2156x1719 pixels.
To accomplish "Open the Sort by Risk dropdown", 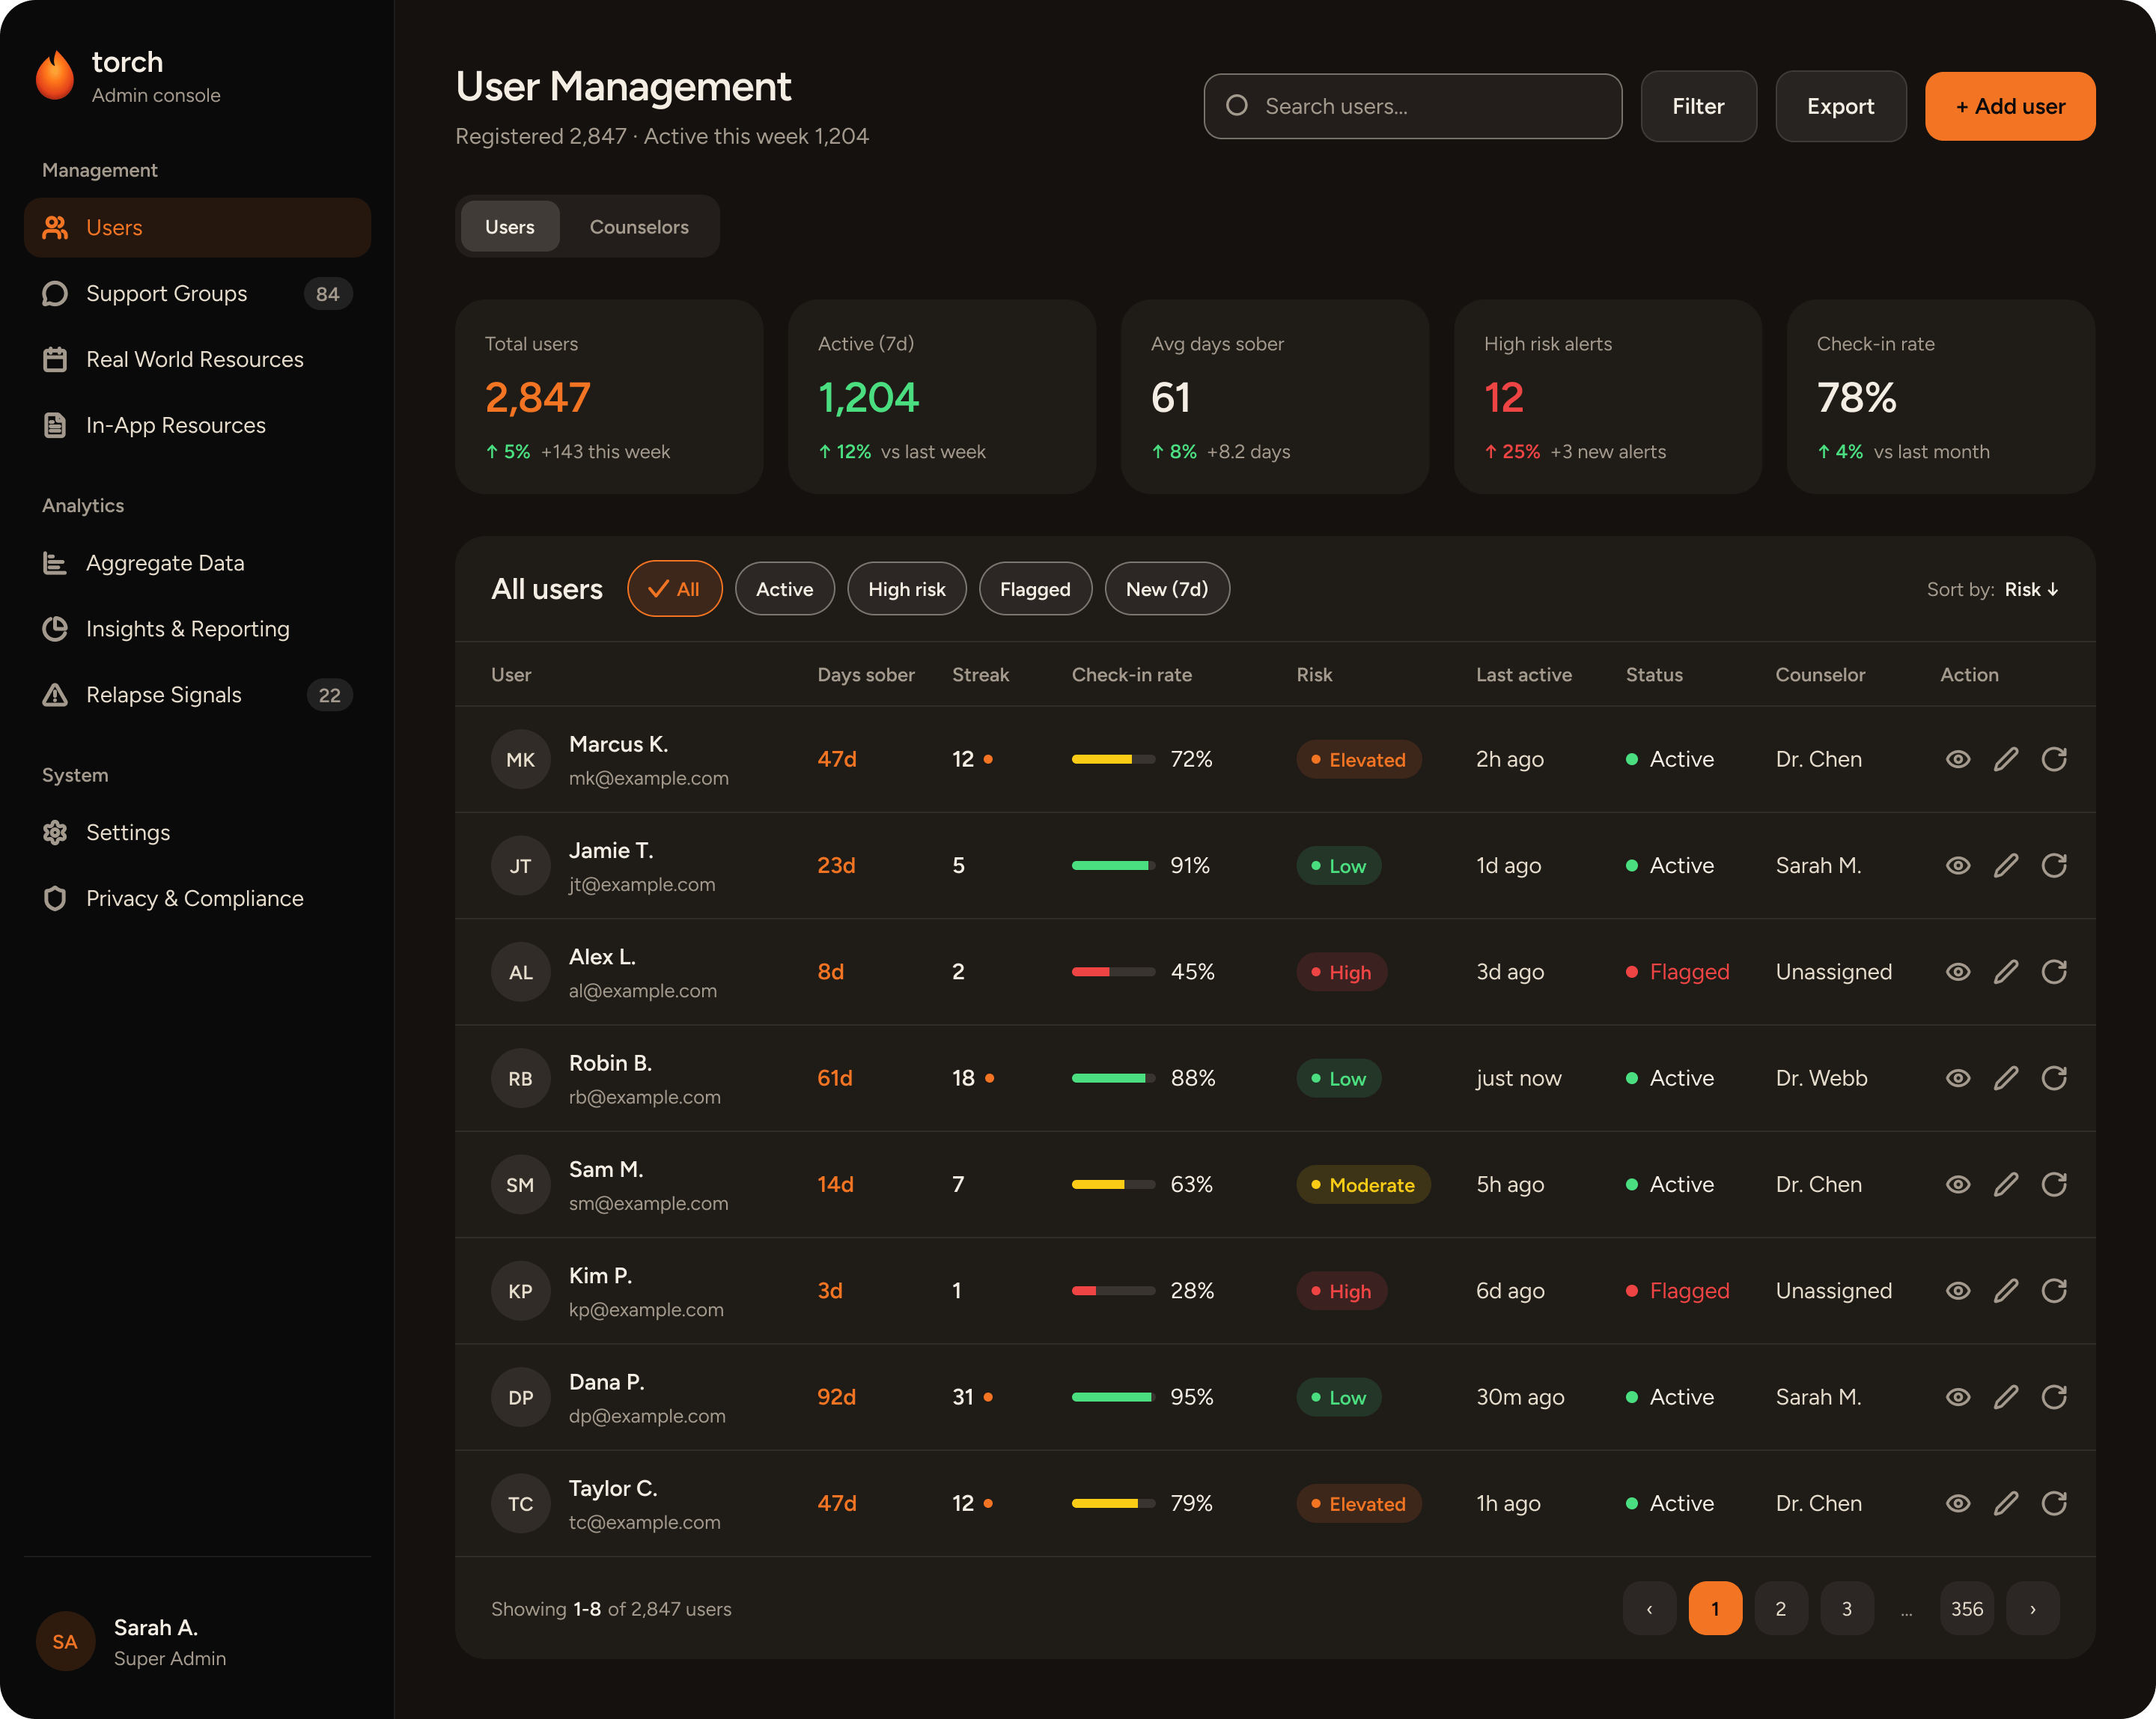I will click(x=1993, y=590).
